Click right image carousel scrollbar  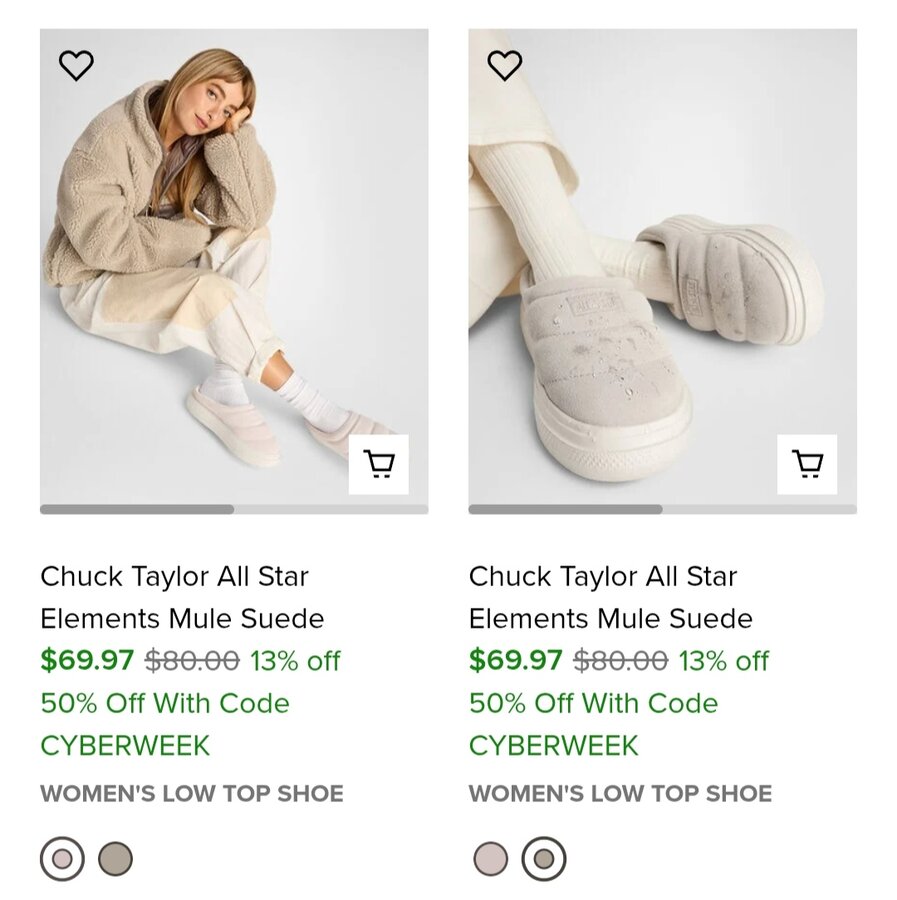coord(662,509)
